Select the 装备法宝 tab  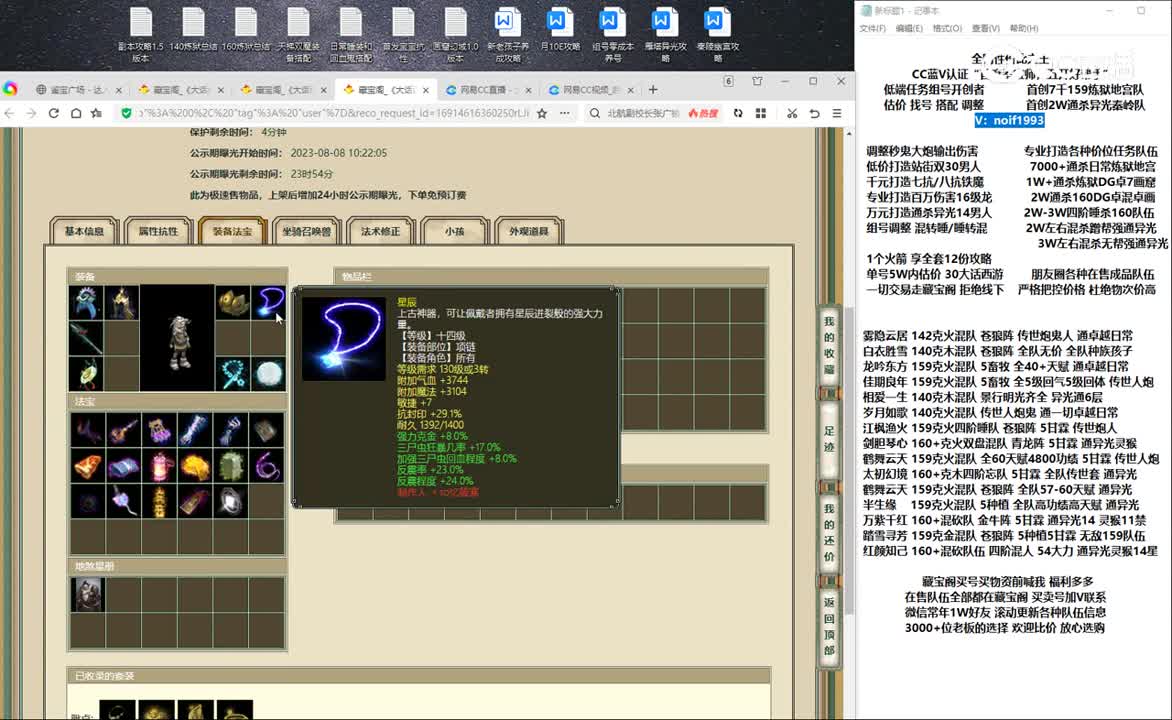tap(232, 231)
